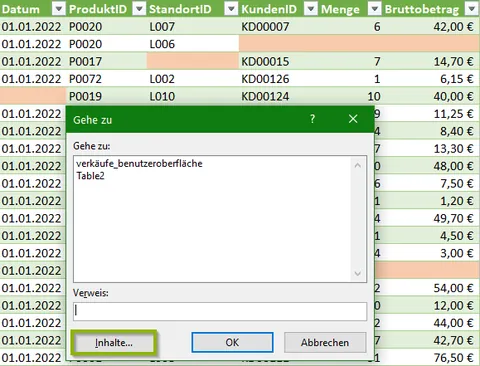Screen dimensions: 480x366
Task: Select cell P0017
Action: 107,61
